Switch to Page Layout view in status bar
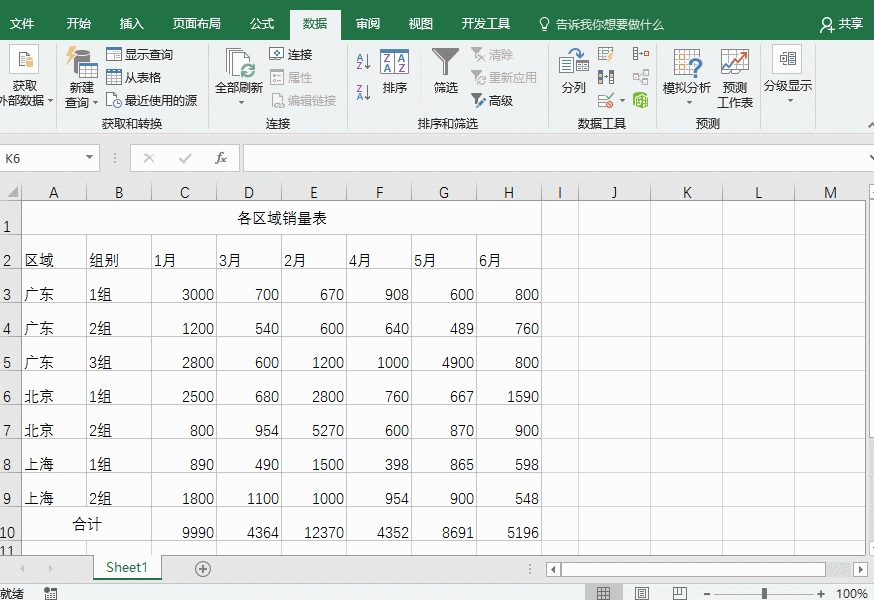 (x=641, y=593)
